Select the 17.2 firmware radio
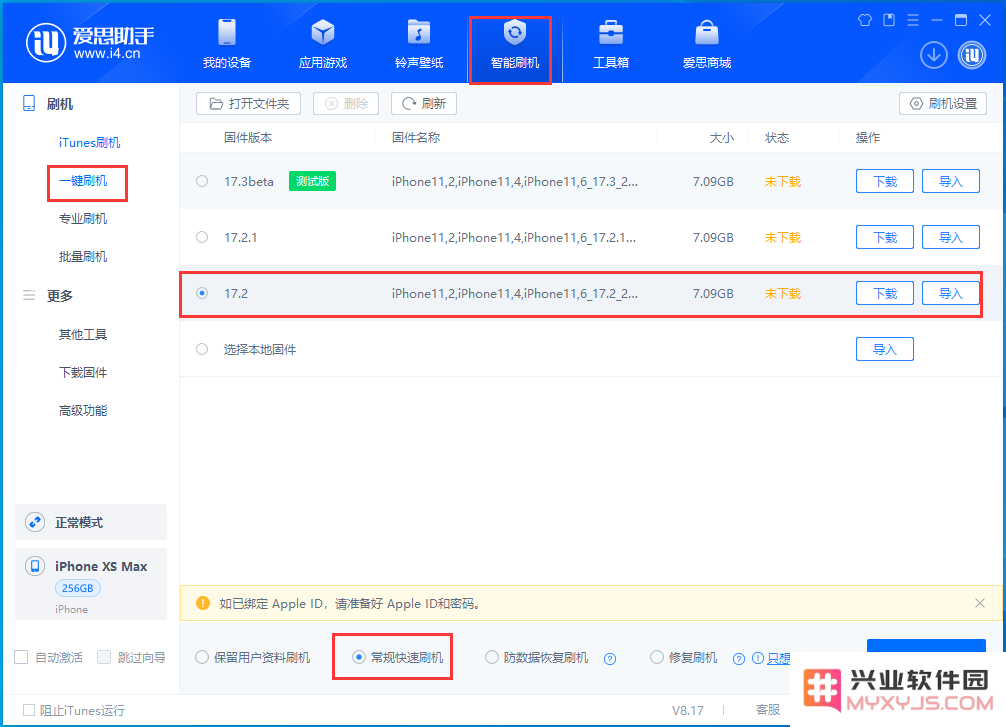Screen dimensions: 1006x727 tap(202, 293)
